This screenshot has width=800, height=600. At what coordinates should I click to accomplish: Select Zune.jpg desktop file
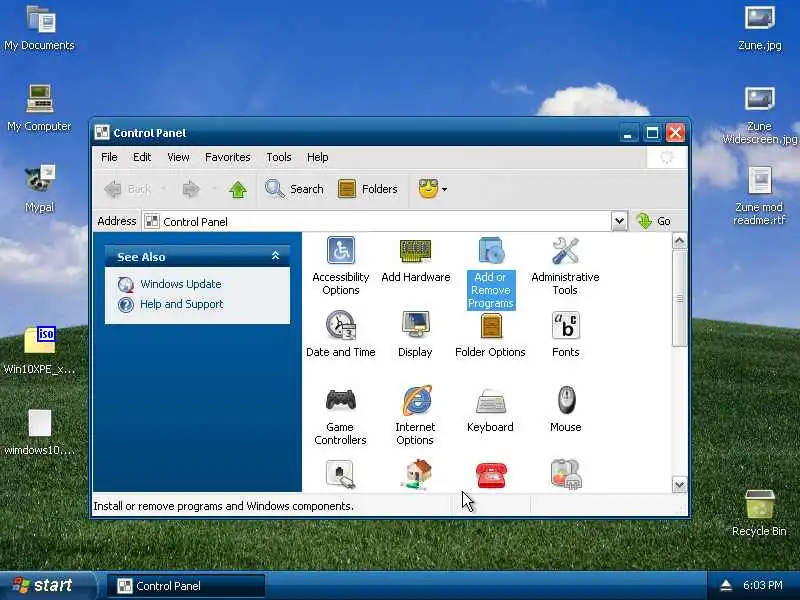coord(760,28)
